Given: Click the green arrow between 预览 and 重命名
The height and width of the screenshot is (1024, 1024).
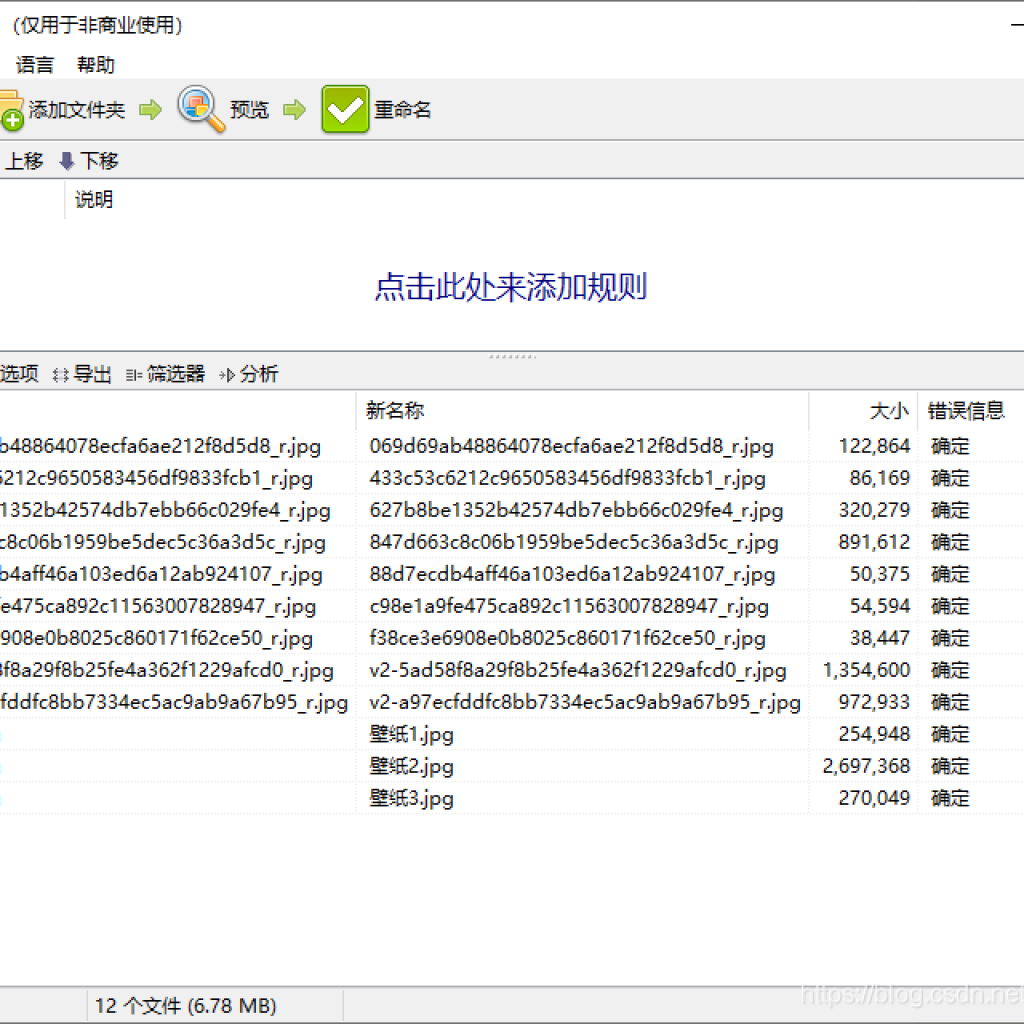Looking at the screenshot, I should pyautogui.click(x=295, y=108).
